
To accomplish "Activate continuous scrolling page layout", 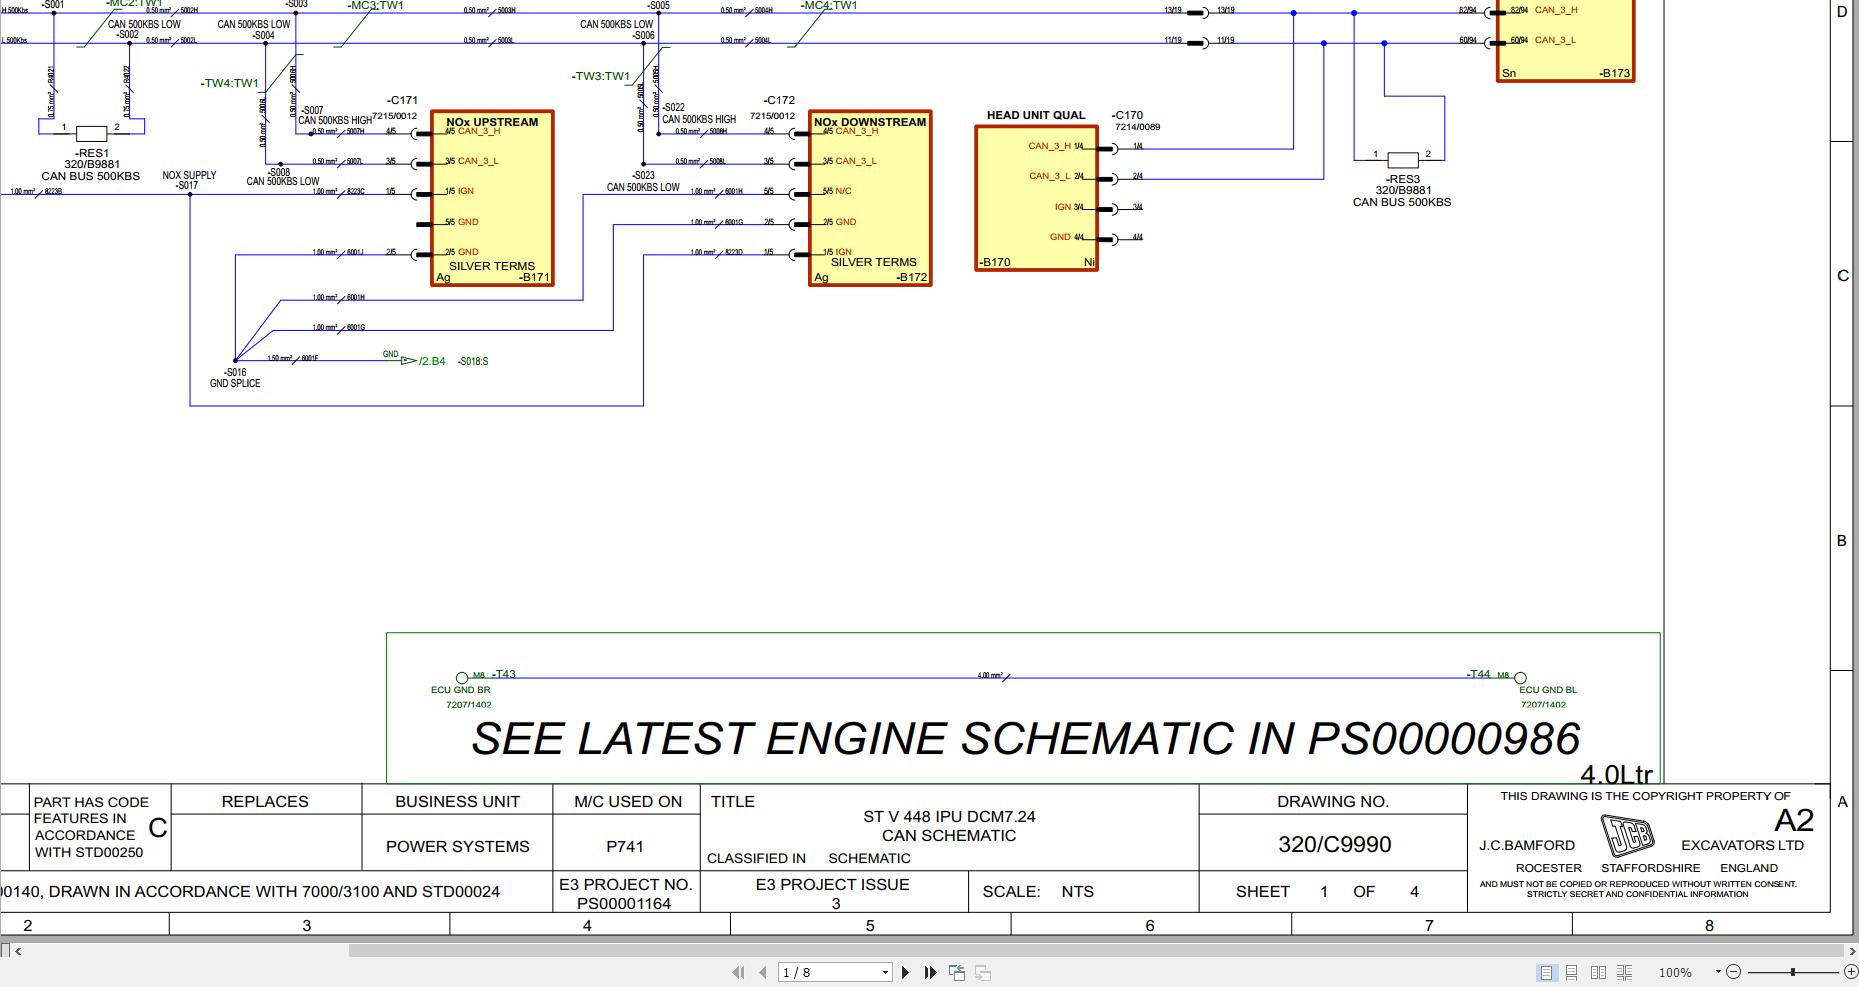I will click(1572, 972).
